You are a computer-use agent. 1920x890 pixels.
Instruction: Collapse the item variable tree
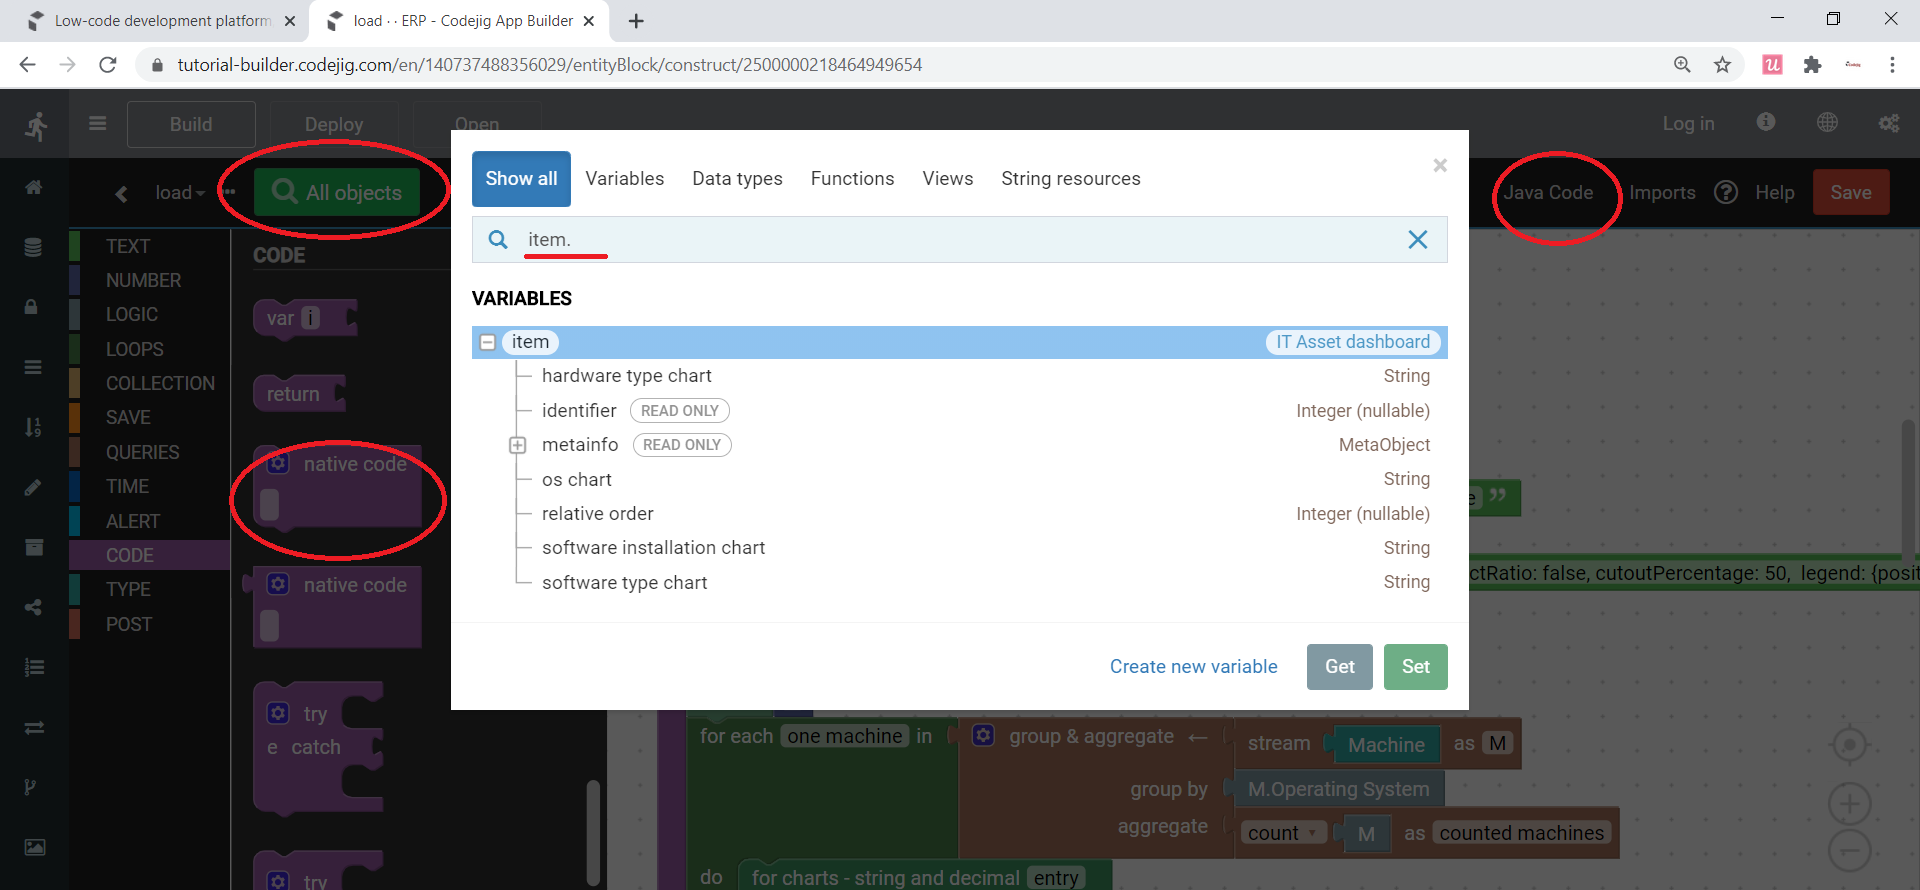point(488,342)
